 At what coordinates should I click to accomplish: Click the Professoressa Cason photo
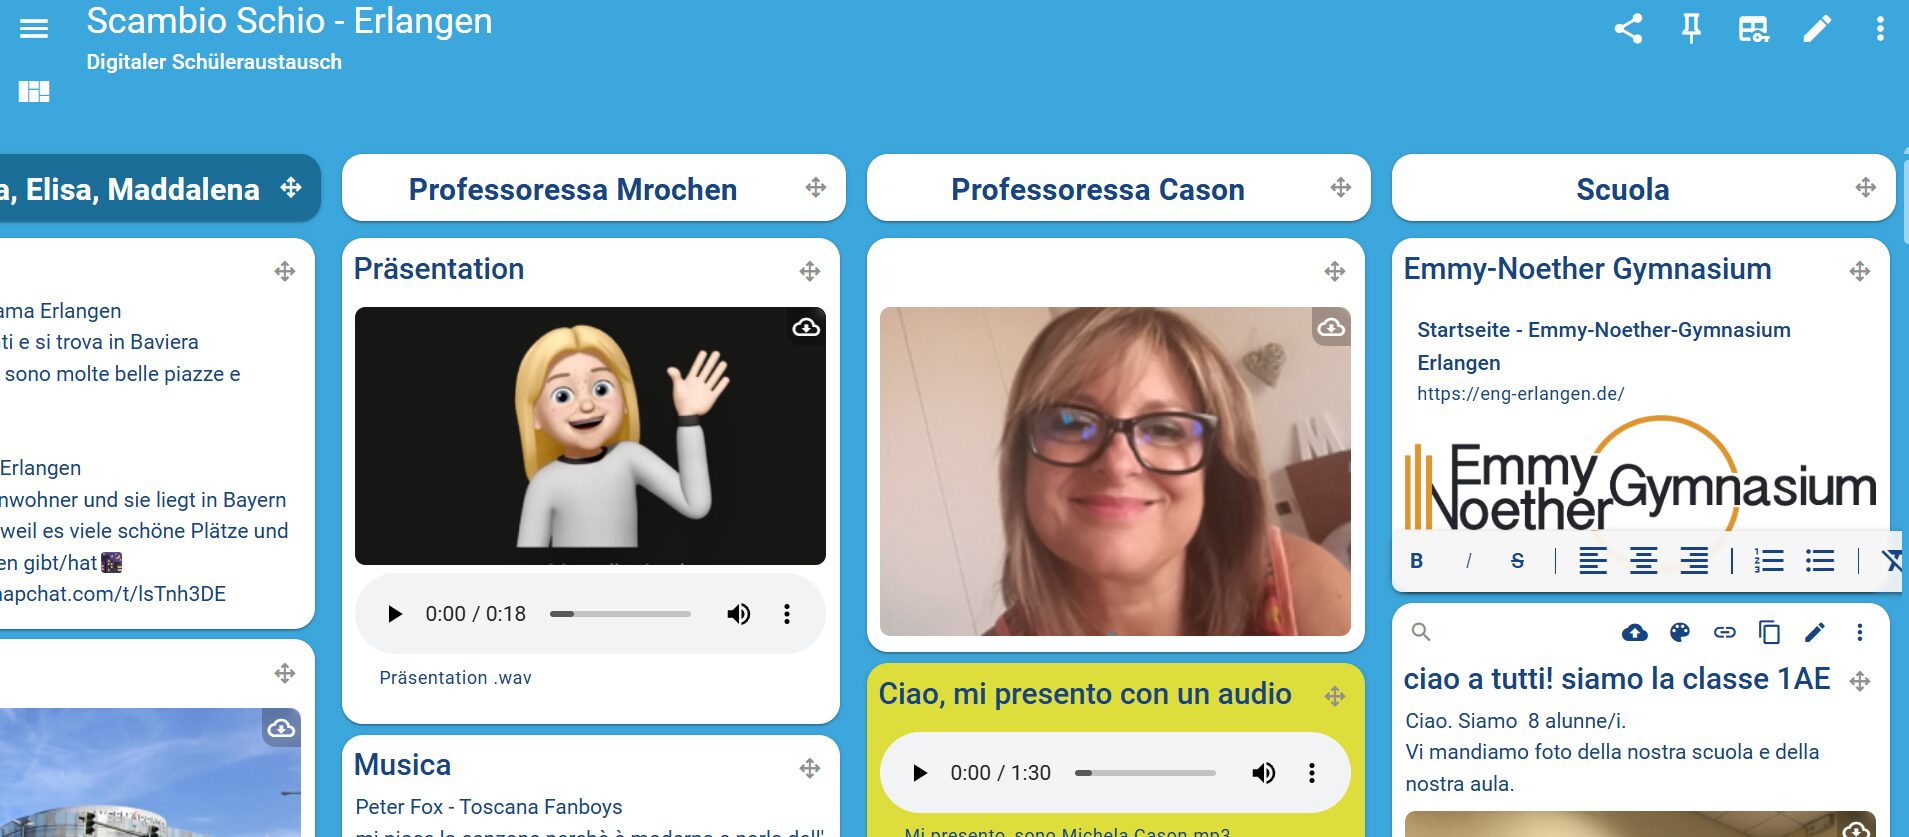coord(1115,471)
